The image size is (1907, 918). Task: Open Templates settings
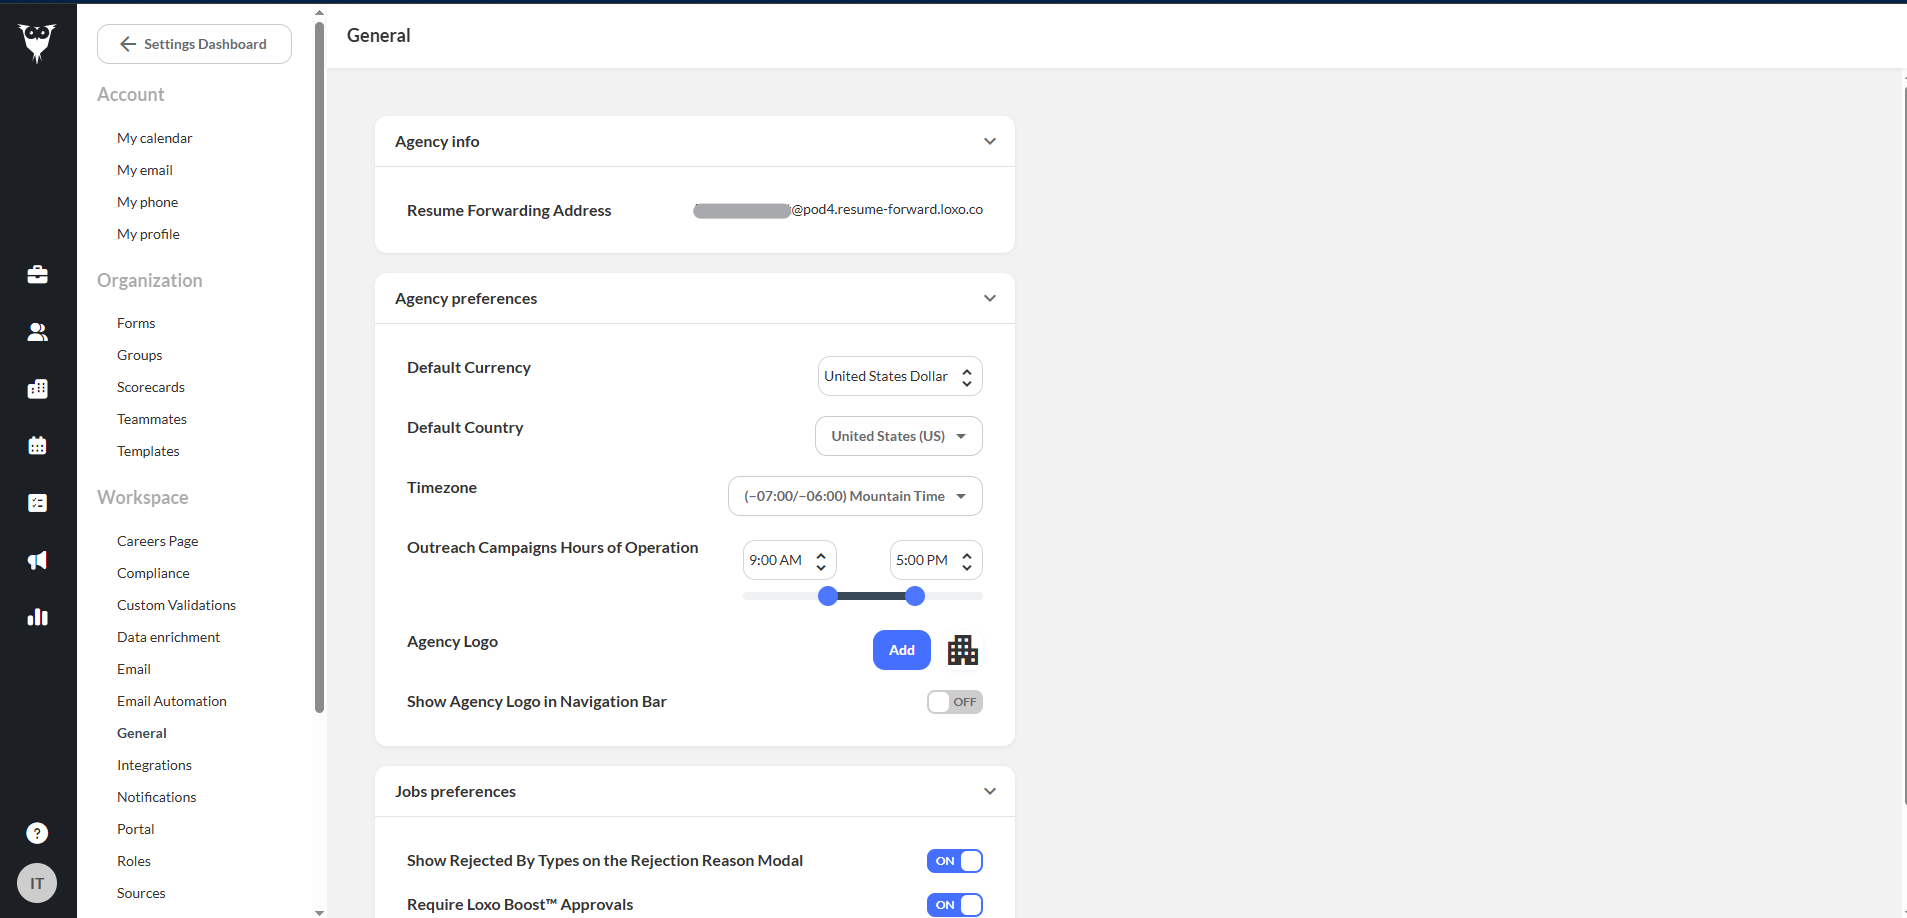148,451
